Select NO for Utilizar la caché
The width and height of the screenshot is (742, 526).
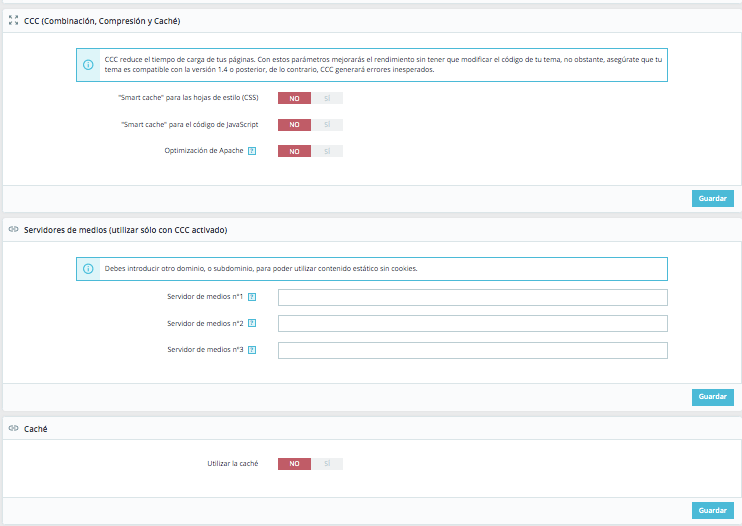[294, 464]
